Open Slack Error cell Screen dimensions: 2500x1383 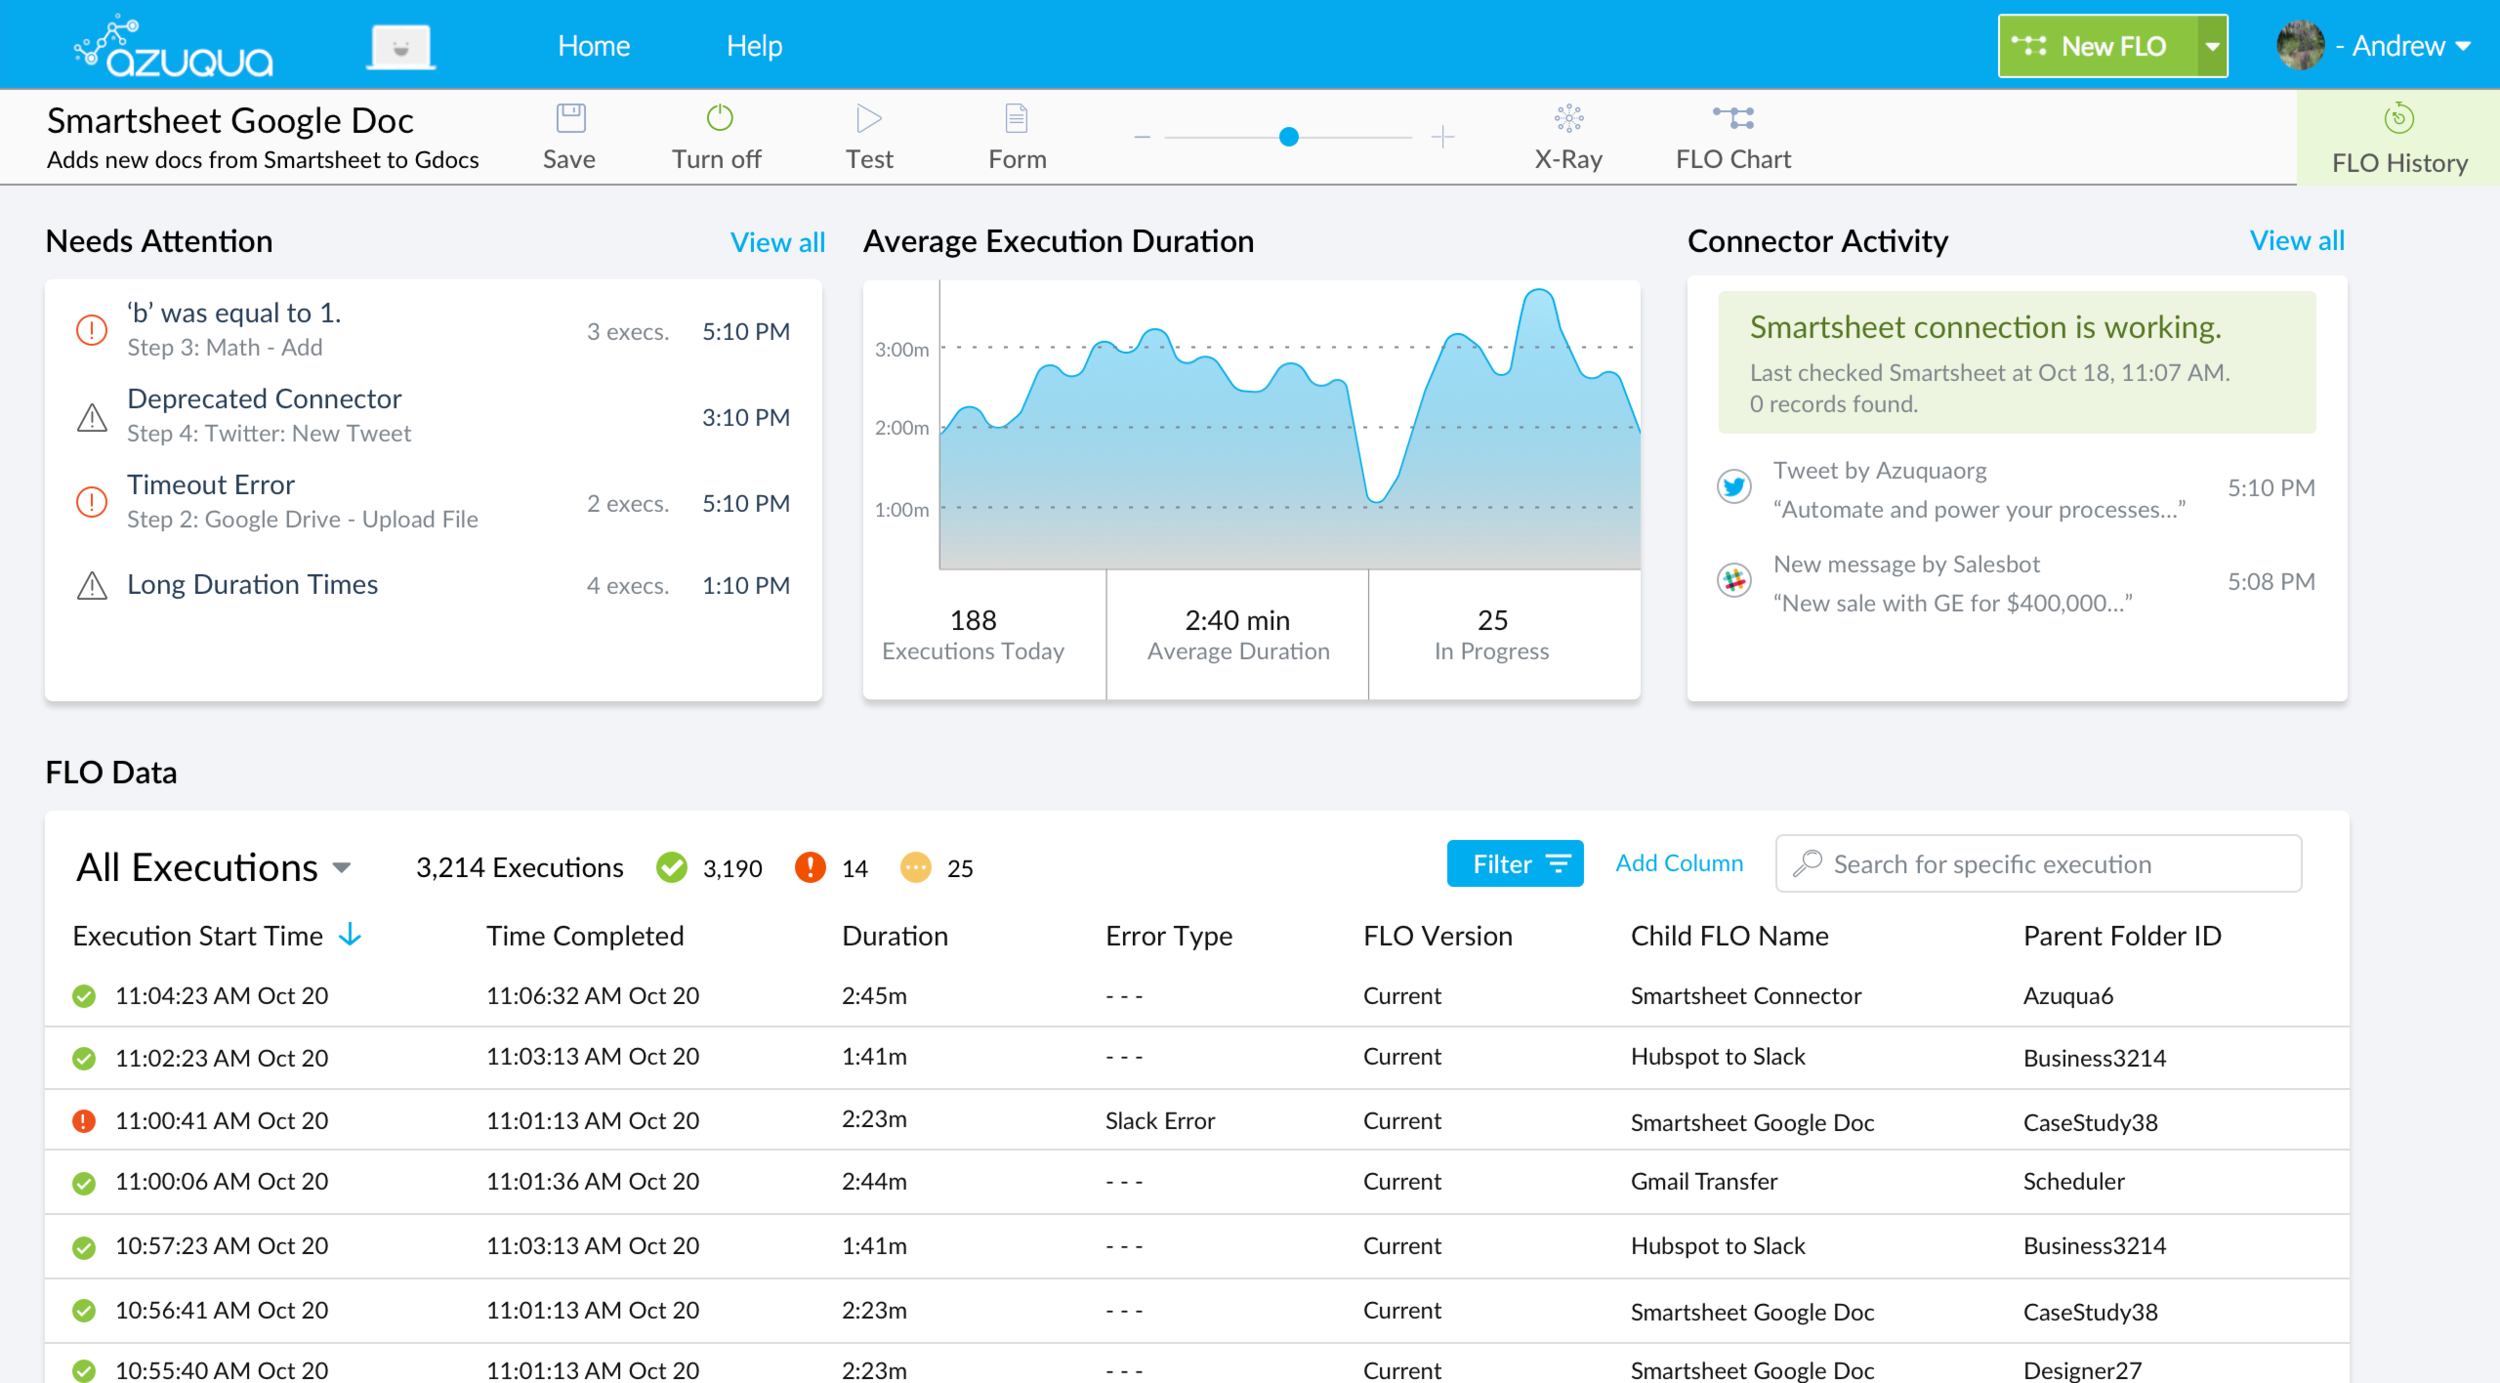[1160, 1121]
